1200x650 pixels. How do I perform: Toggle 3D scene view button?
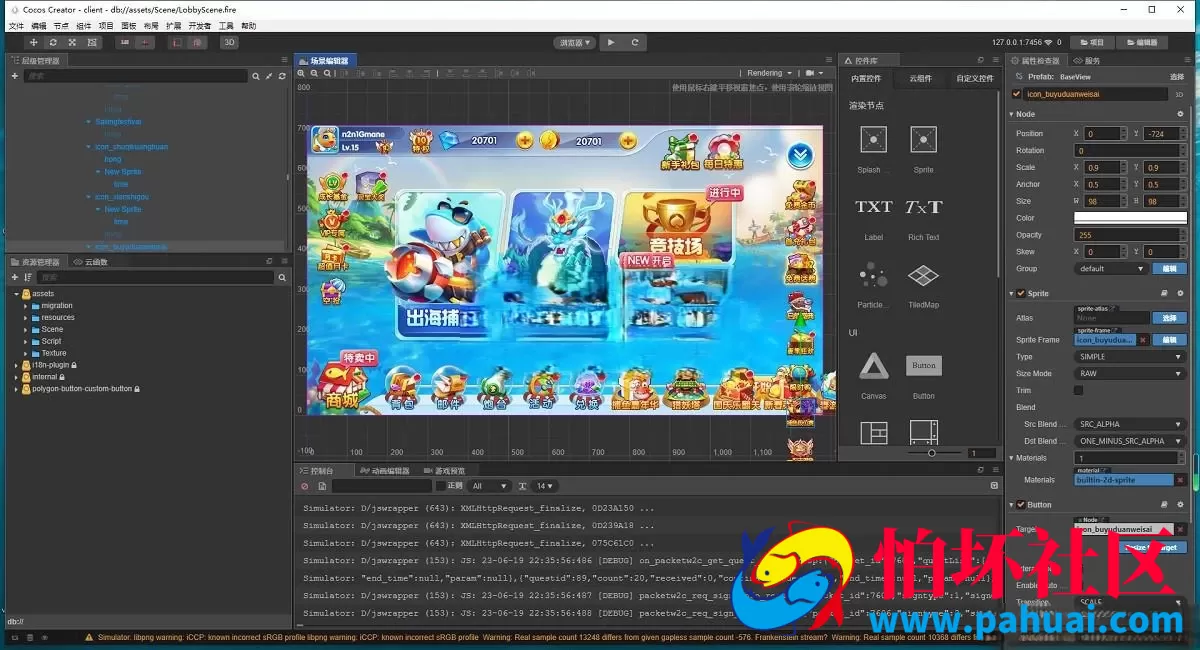(229, 43)
